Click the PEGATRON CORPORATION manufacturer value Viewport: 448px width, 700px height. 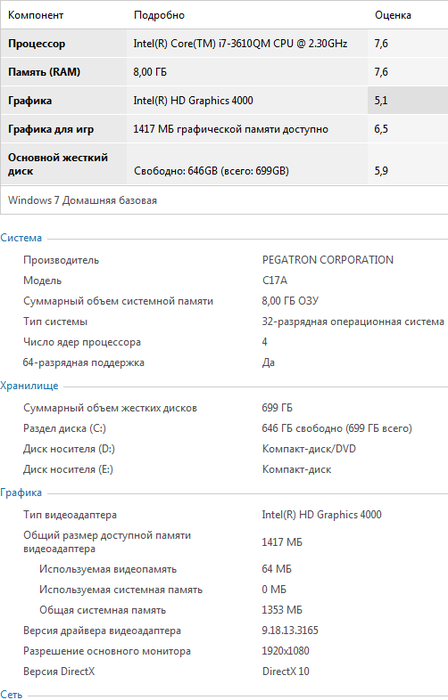(x=328, y=260)
